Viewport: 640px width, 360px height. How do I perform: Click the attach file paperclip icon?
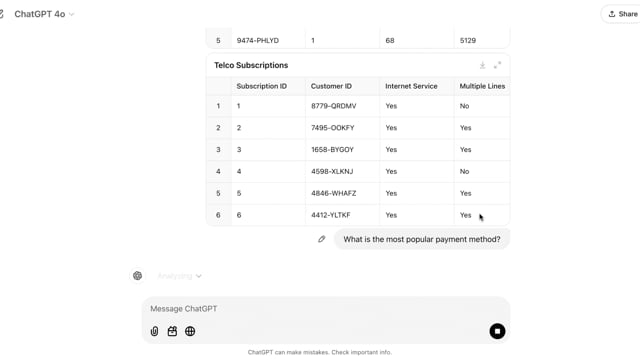154,331
